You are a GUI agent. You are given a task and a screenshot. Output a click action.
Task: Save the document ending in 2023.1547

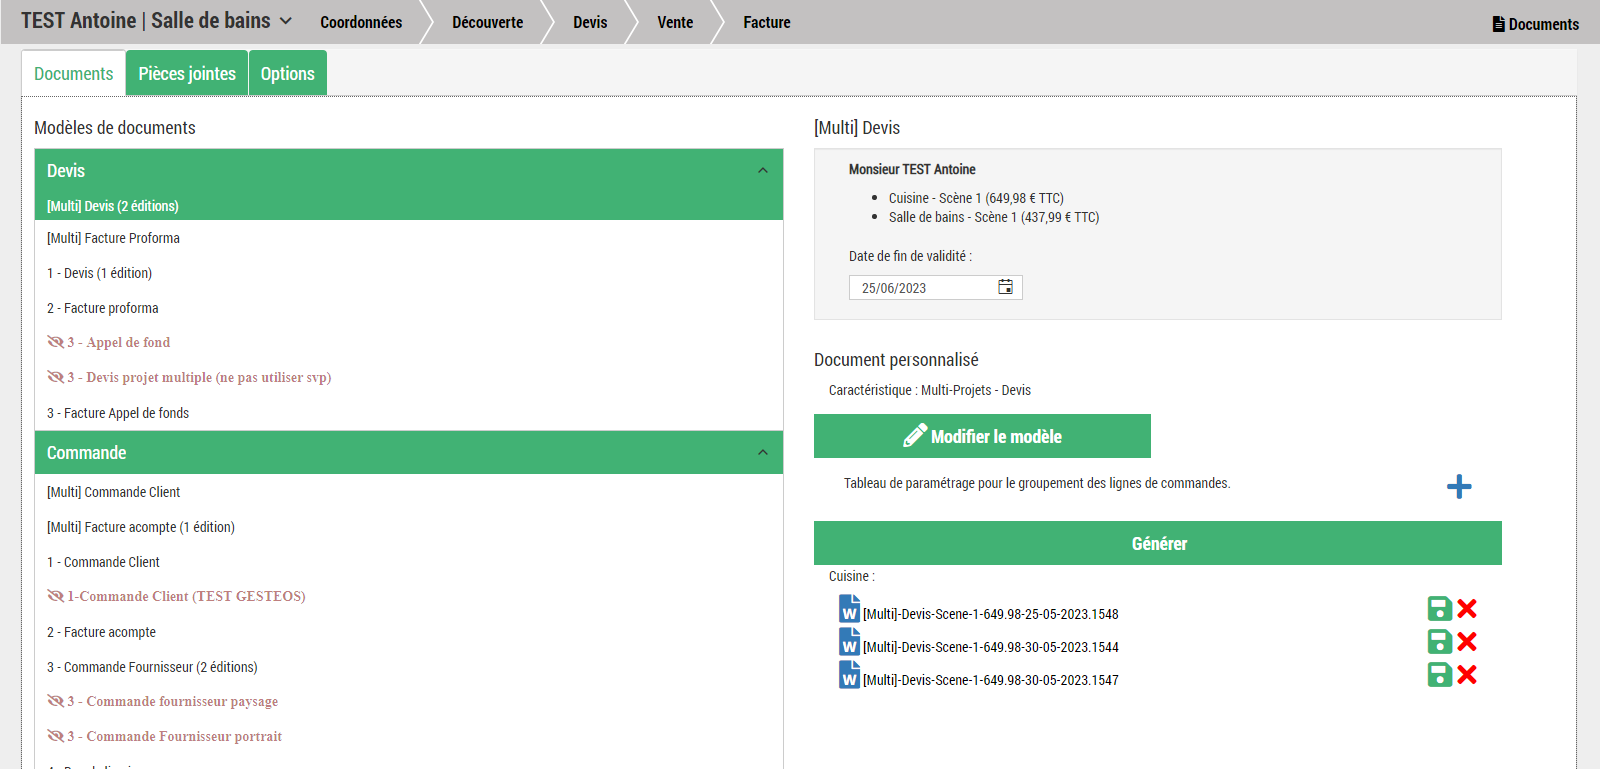[x=1439, y=675]
